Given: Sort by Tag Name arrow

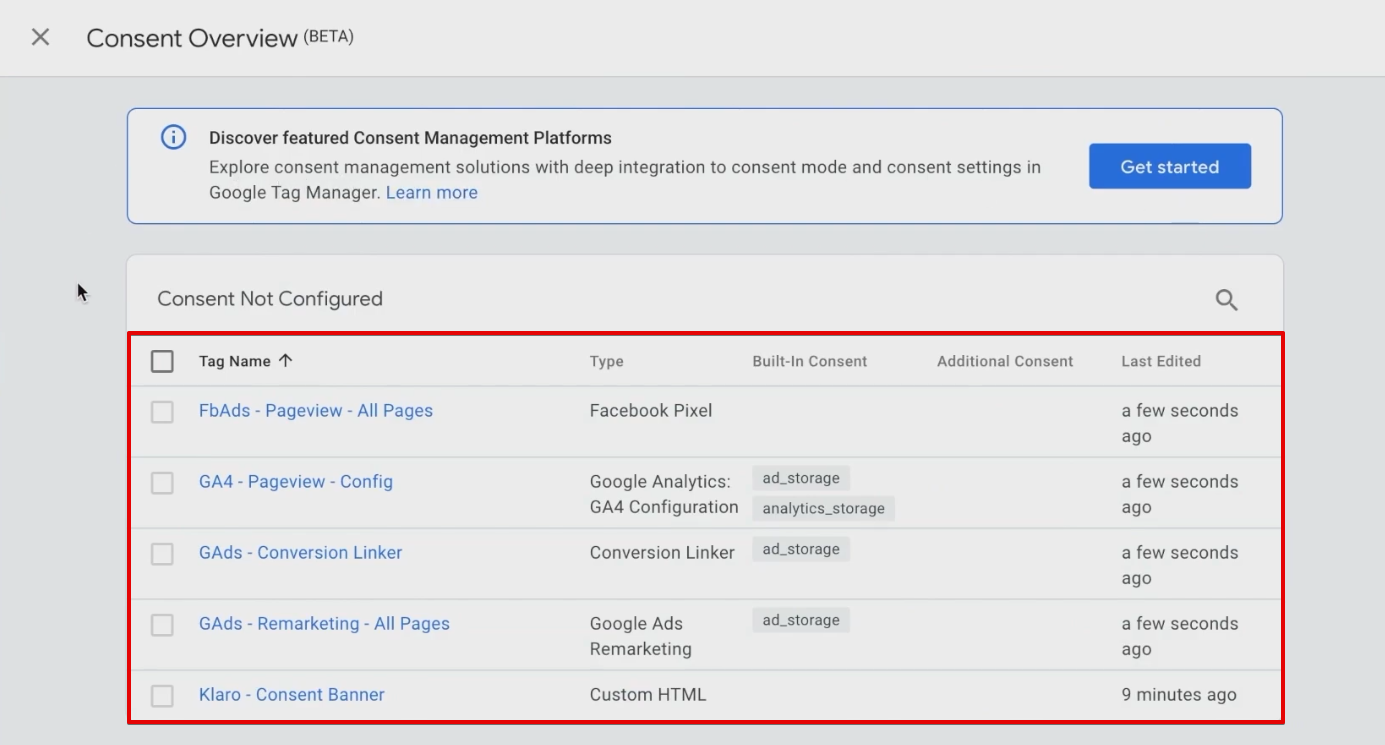Looking at the screenshot, I should (285, 361).
